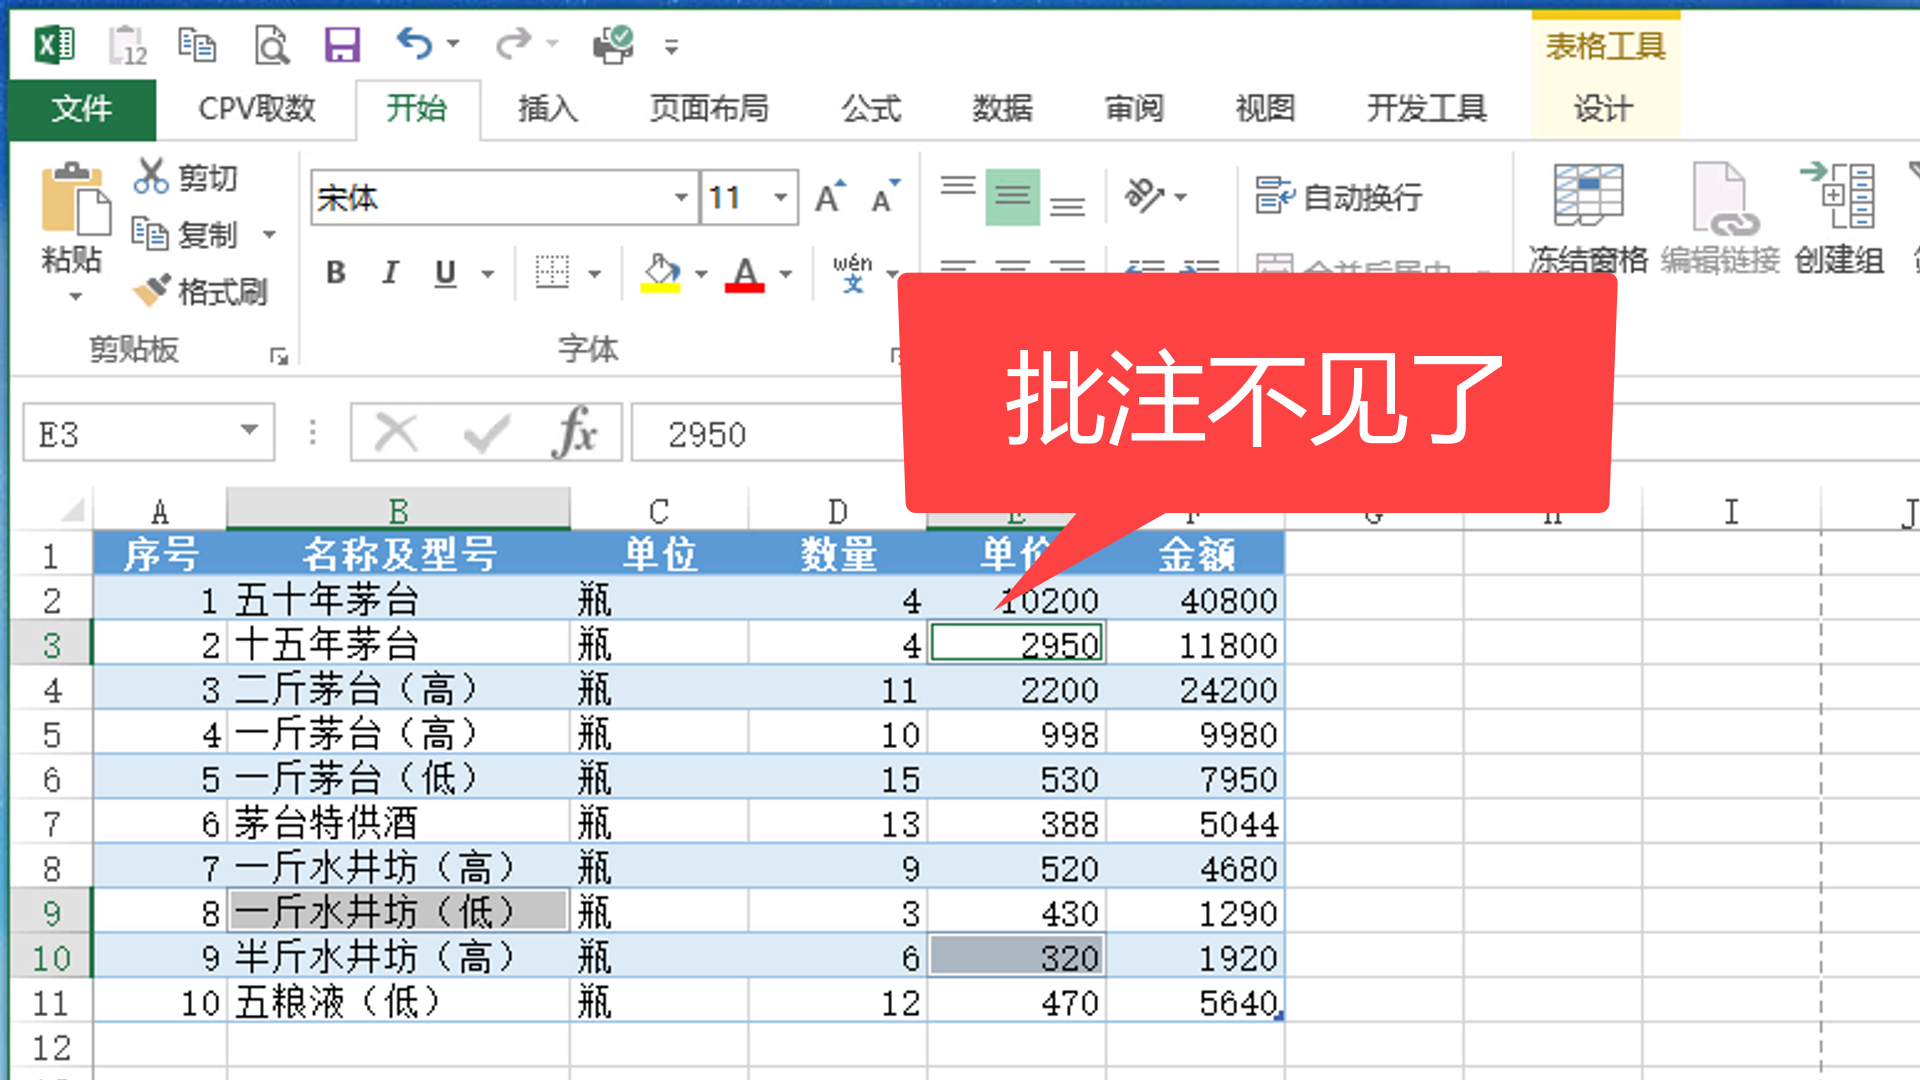Viewport: 1920px width, 1080px height.
Task: Click the formula bar showing 2950
Action: pyautogui.click(x=768, y=433)
